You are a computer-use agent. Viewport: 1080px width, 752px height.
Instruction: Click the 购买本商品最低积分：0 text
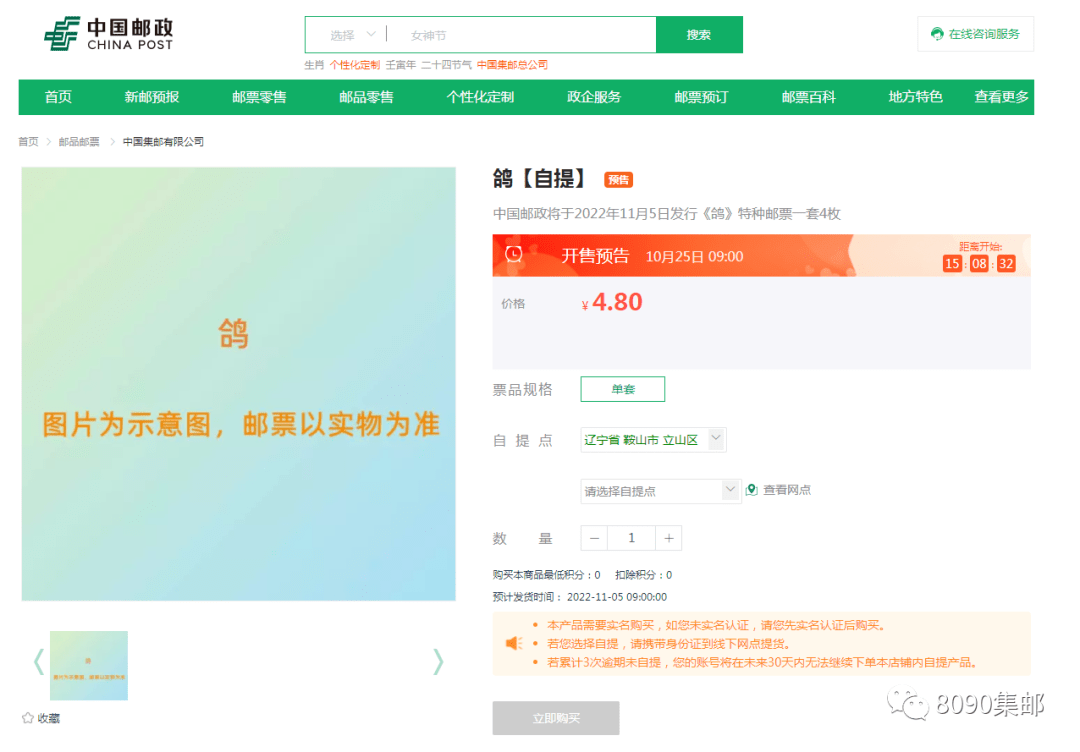tap(546, 575)
